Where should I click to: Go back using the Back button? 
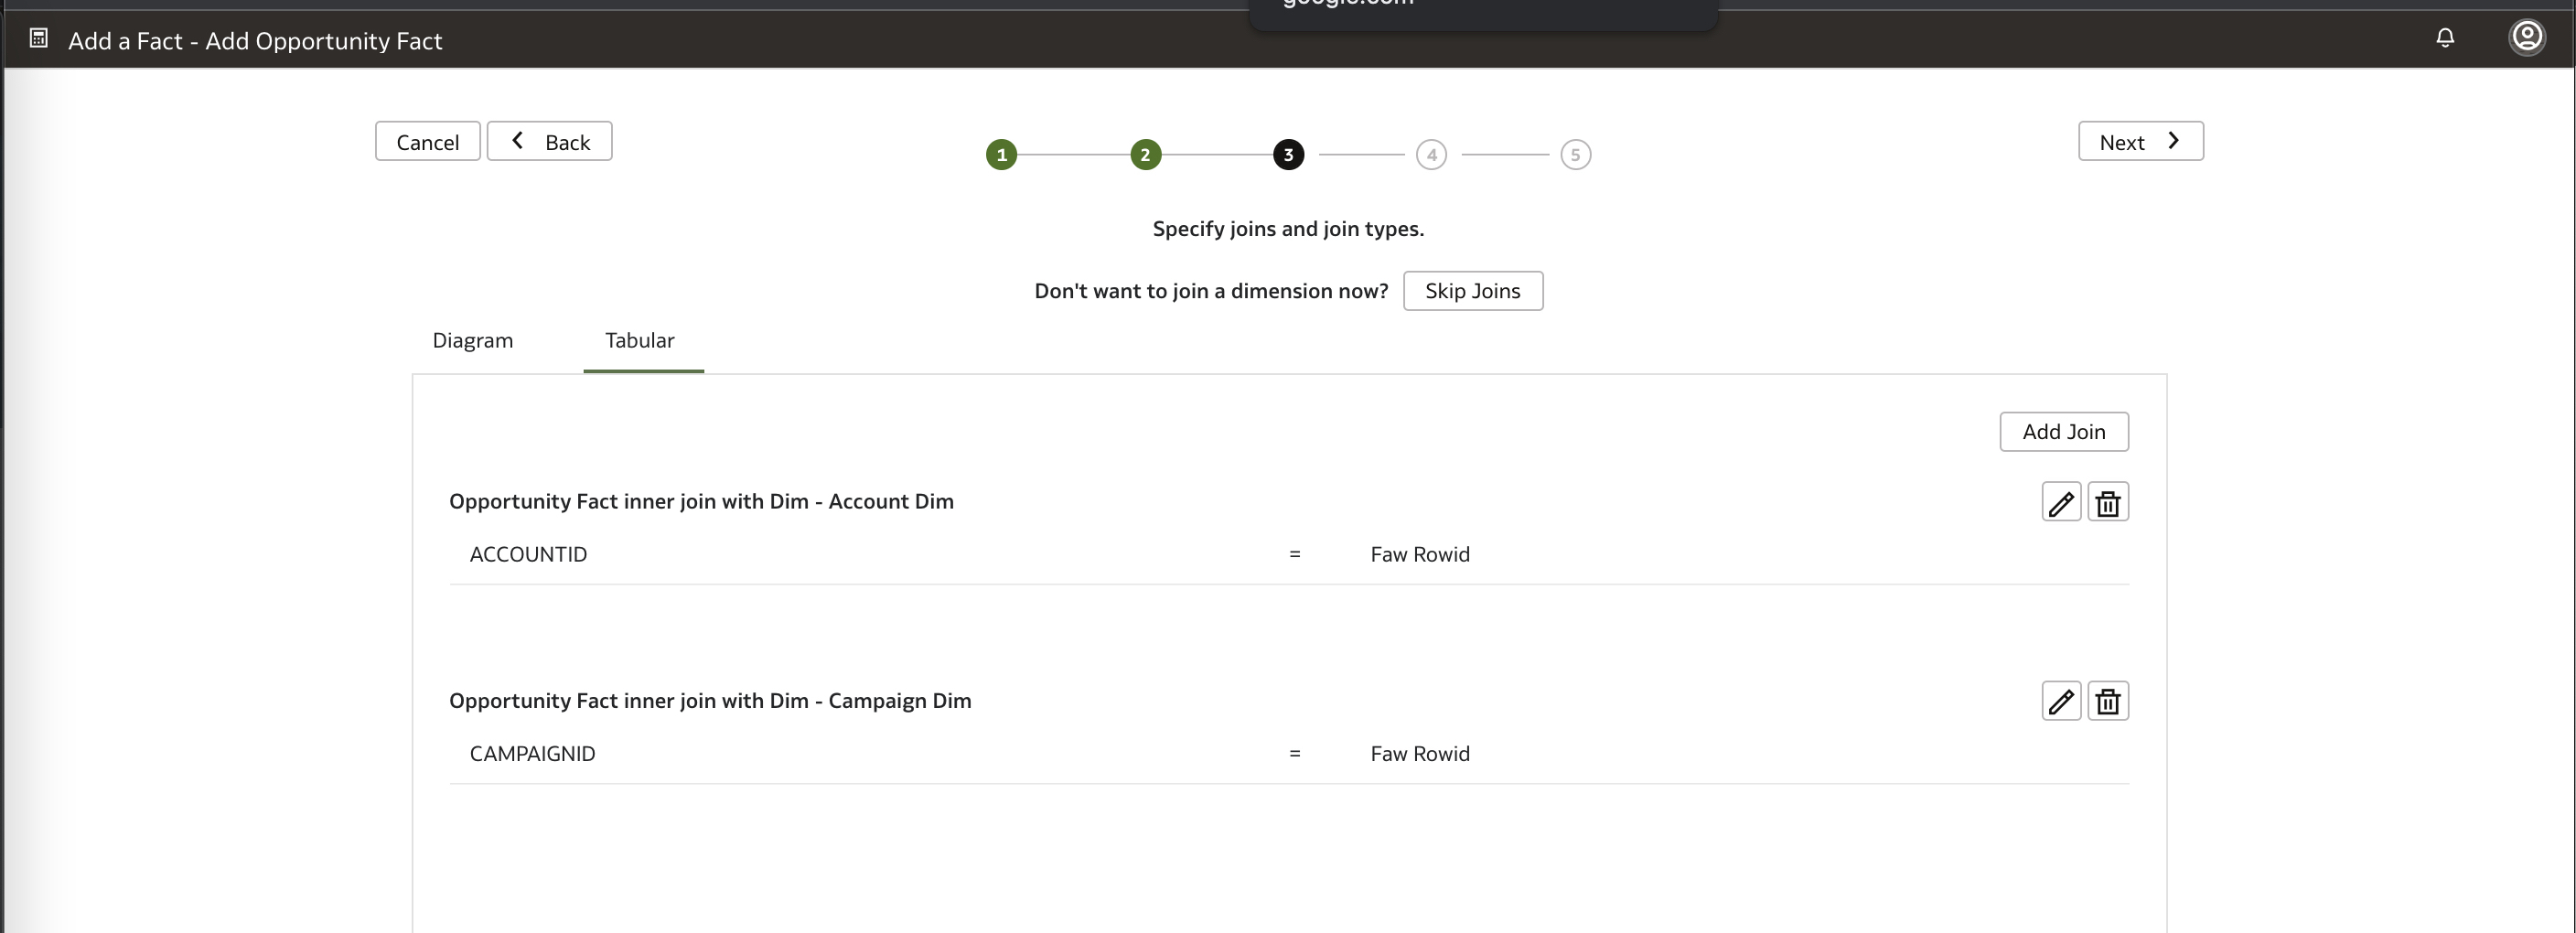coord(549,140)
